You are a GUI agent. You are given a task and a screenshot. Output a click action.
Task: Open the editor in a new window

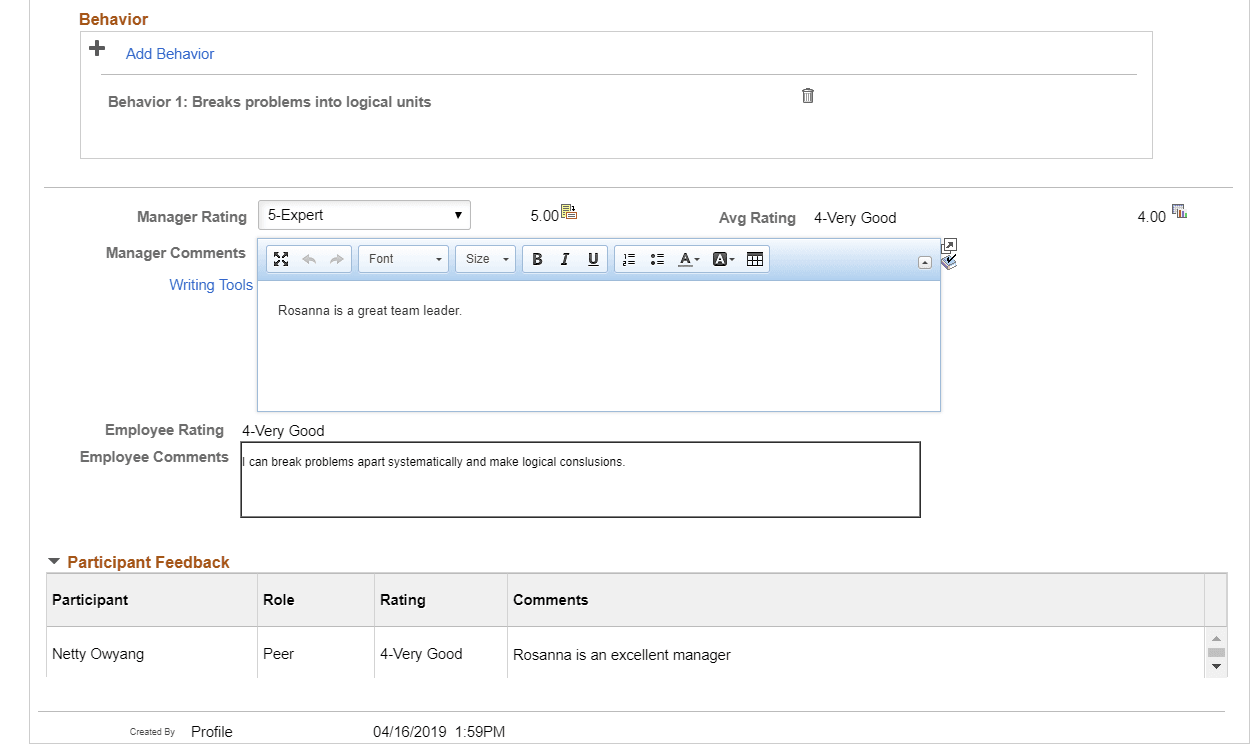tap(949, 243)
